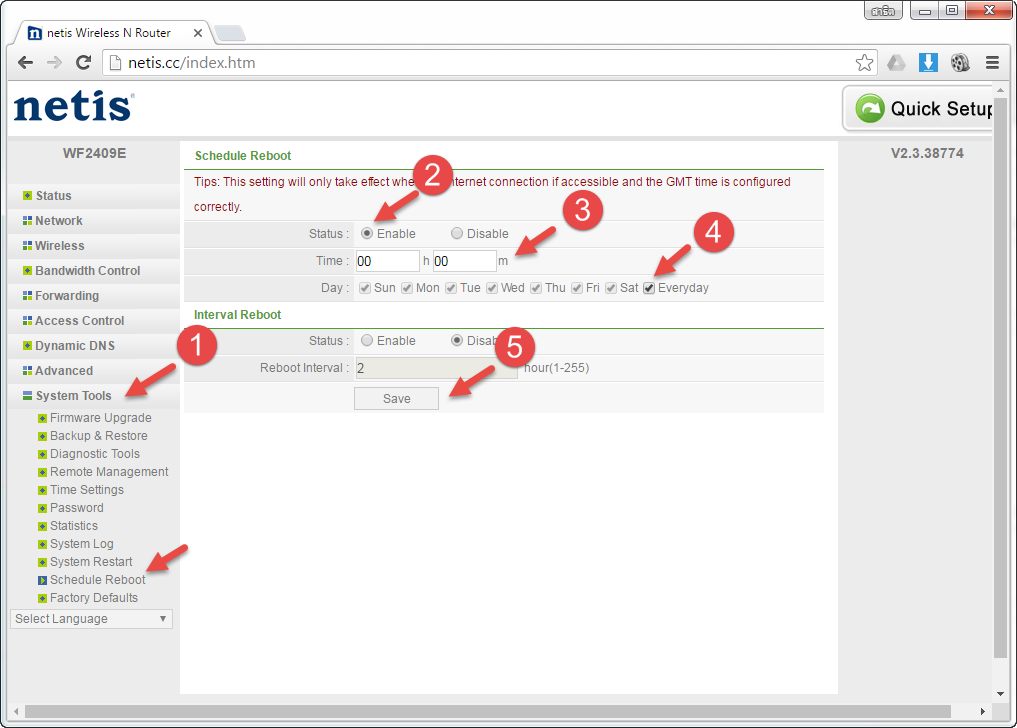Click the Access Control menu icon
Viewport: 1017px width, 728px height.
pyautogui.click(x=27, y=321)
